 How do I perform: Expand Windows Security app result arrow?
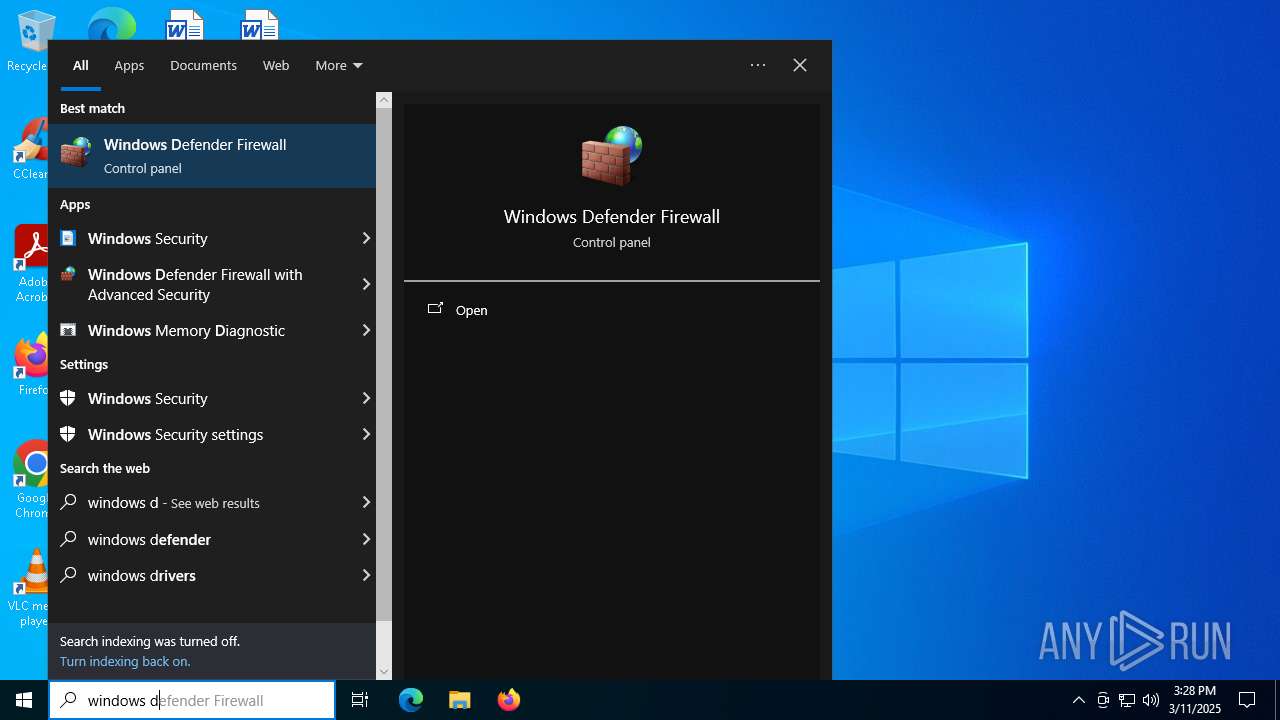point(366,238)
